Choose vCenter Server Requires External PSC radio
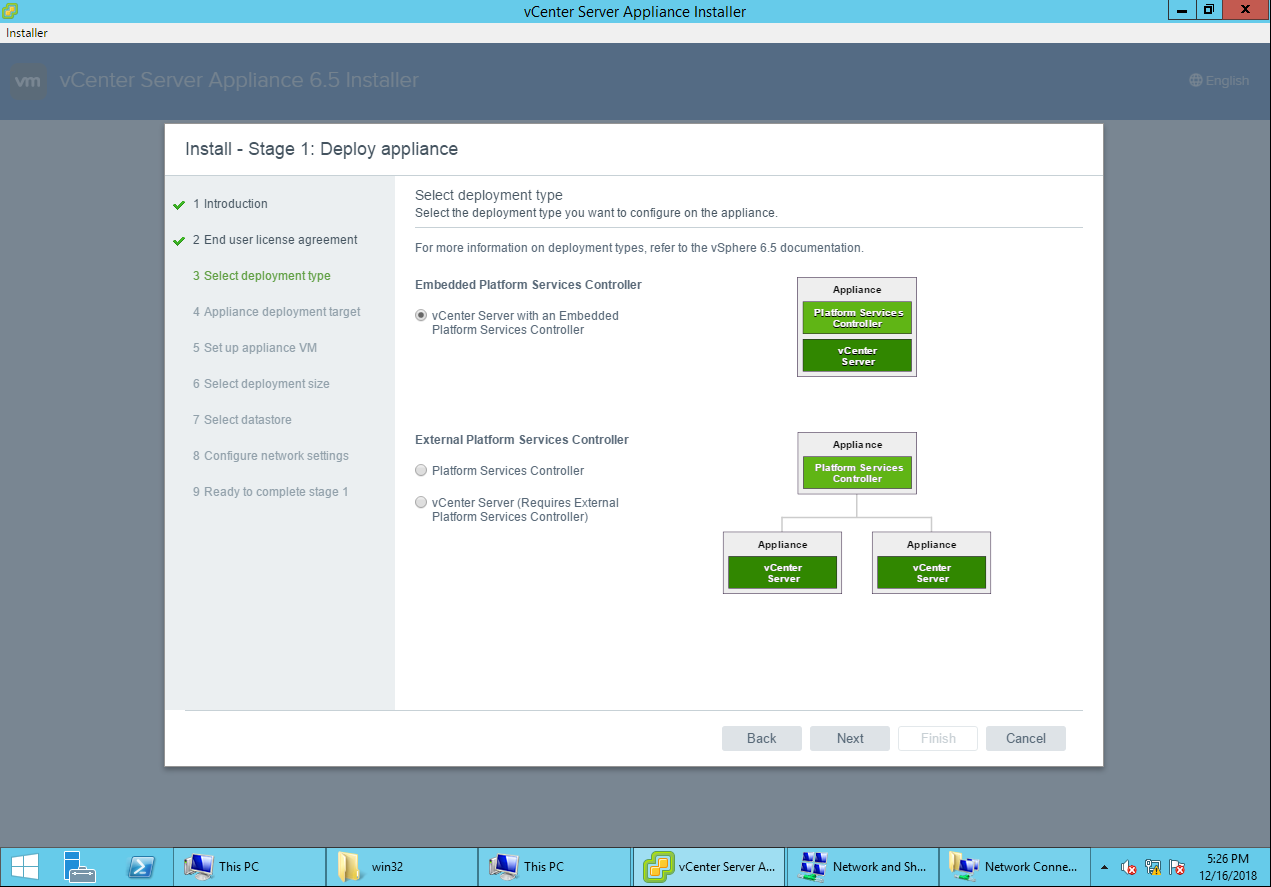 (x=421, y=502)
